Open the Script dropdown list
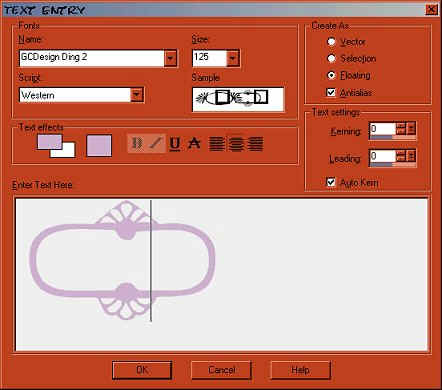 pyautogui.click(x=137, y=95)
